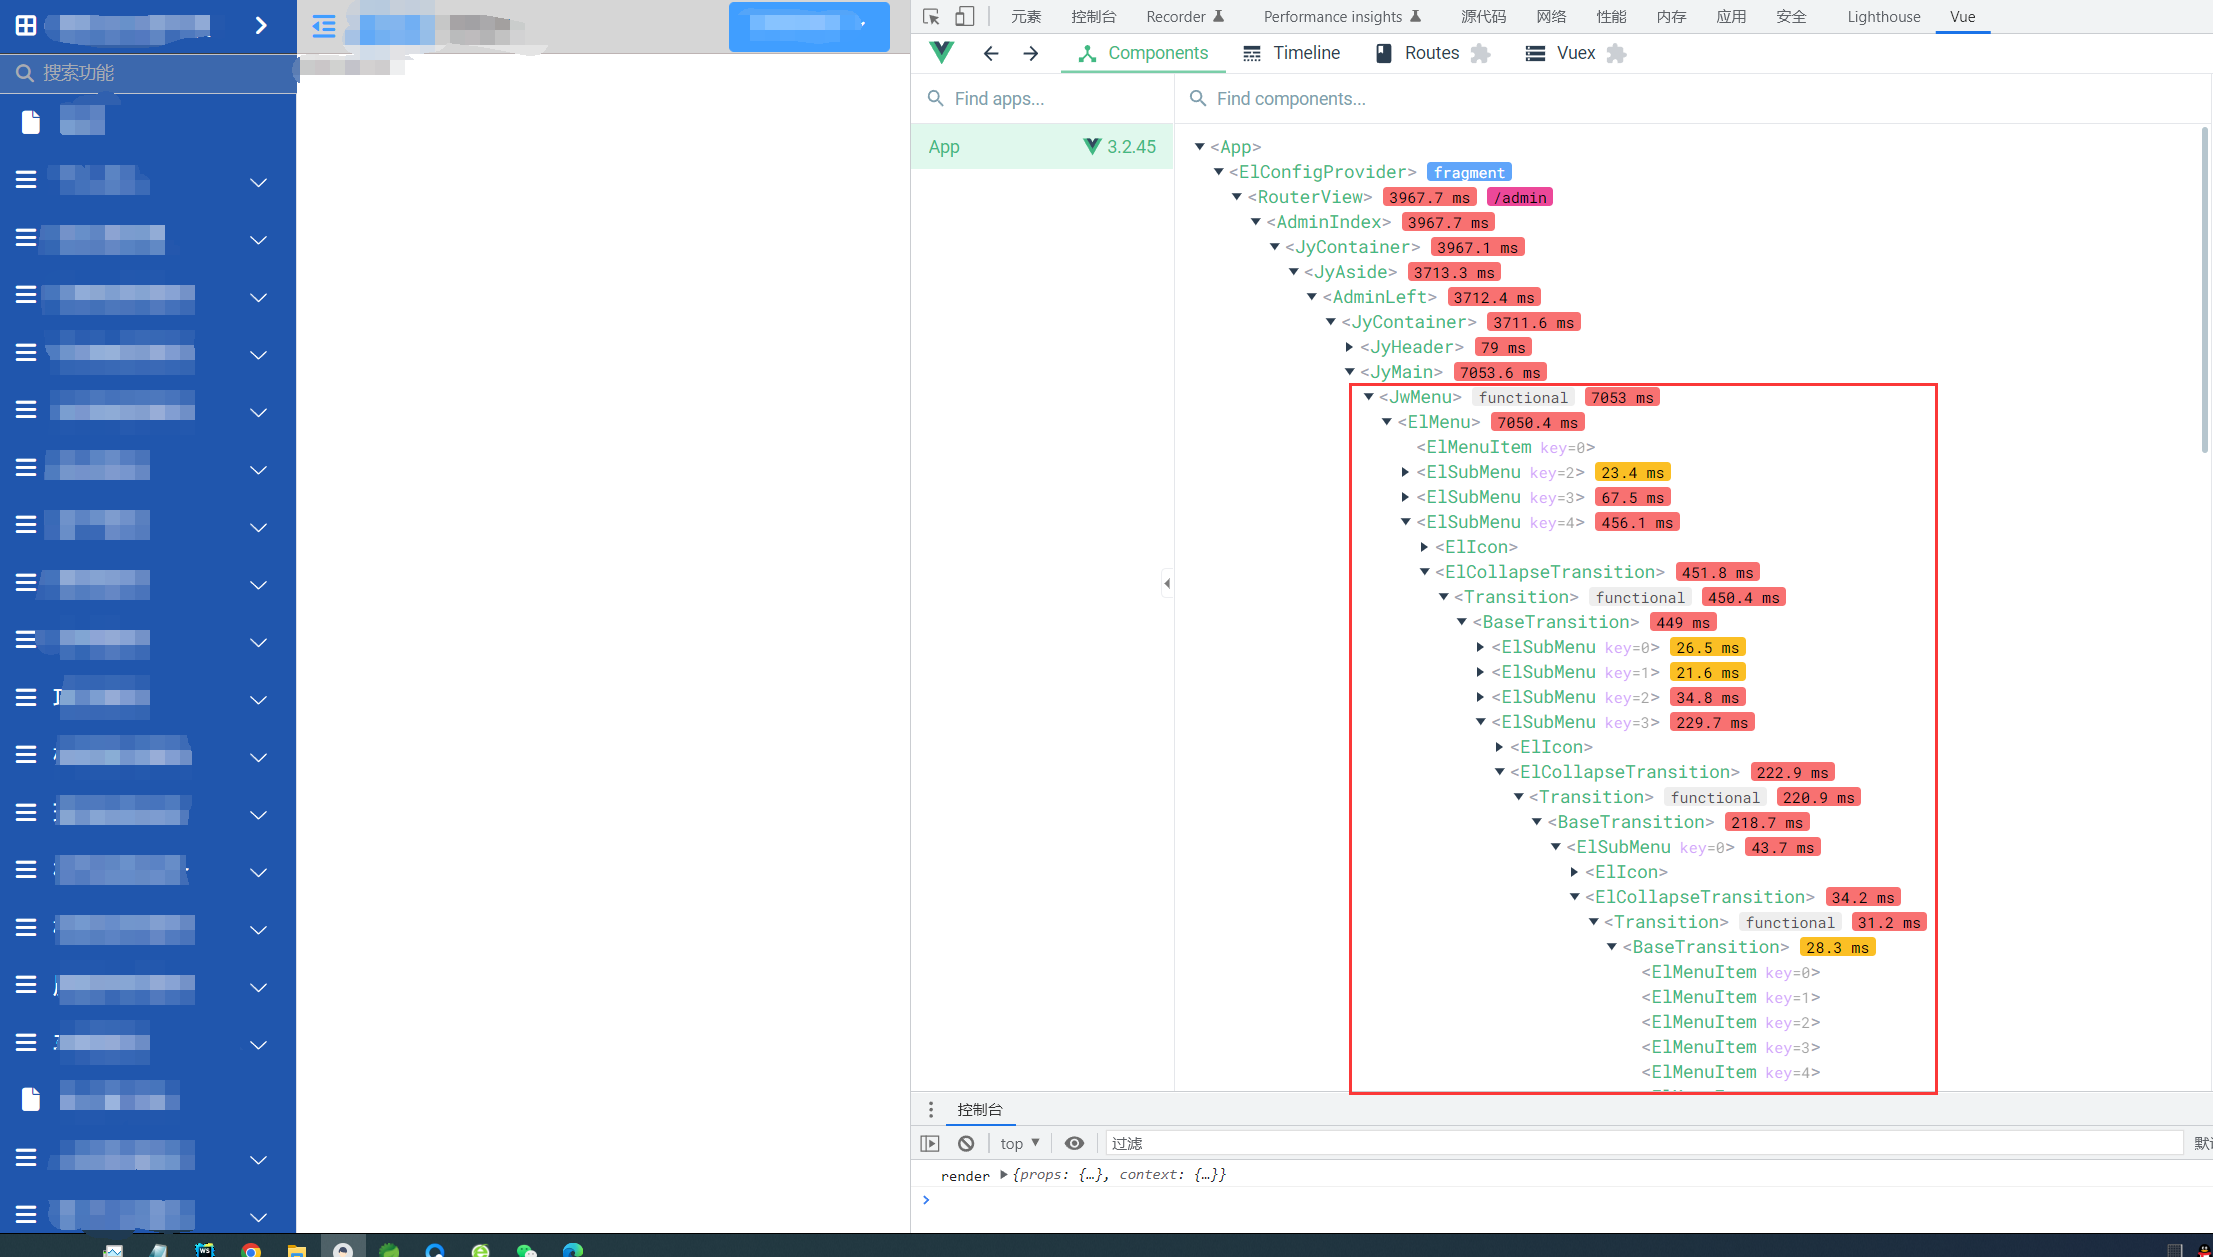
Task: Click the back navigation arrow in Vue devtools
Action: (x=990, y=53)
